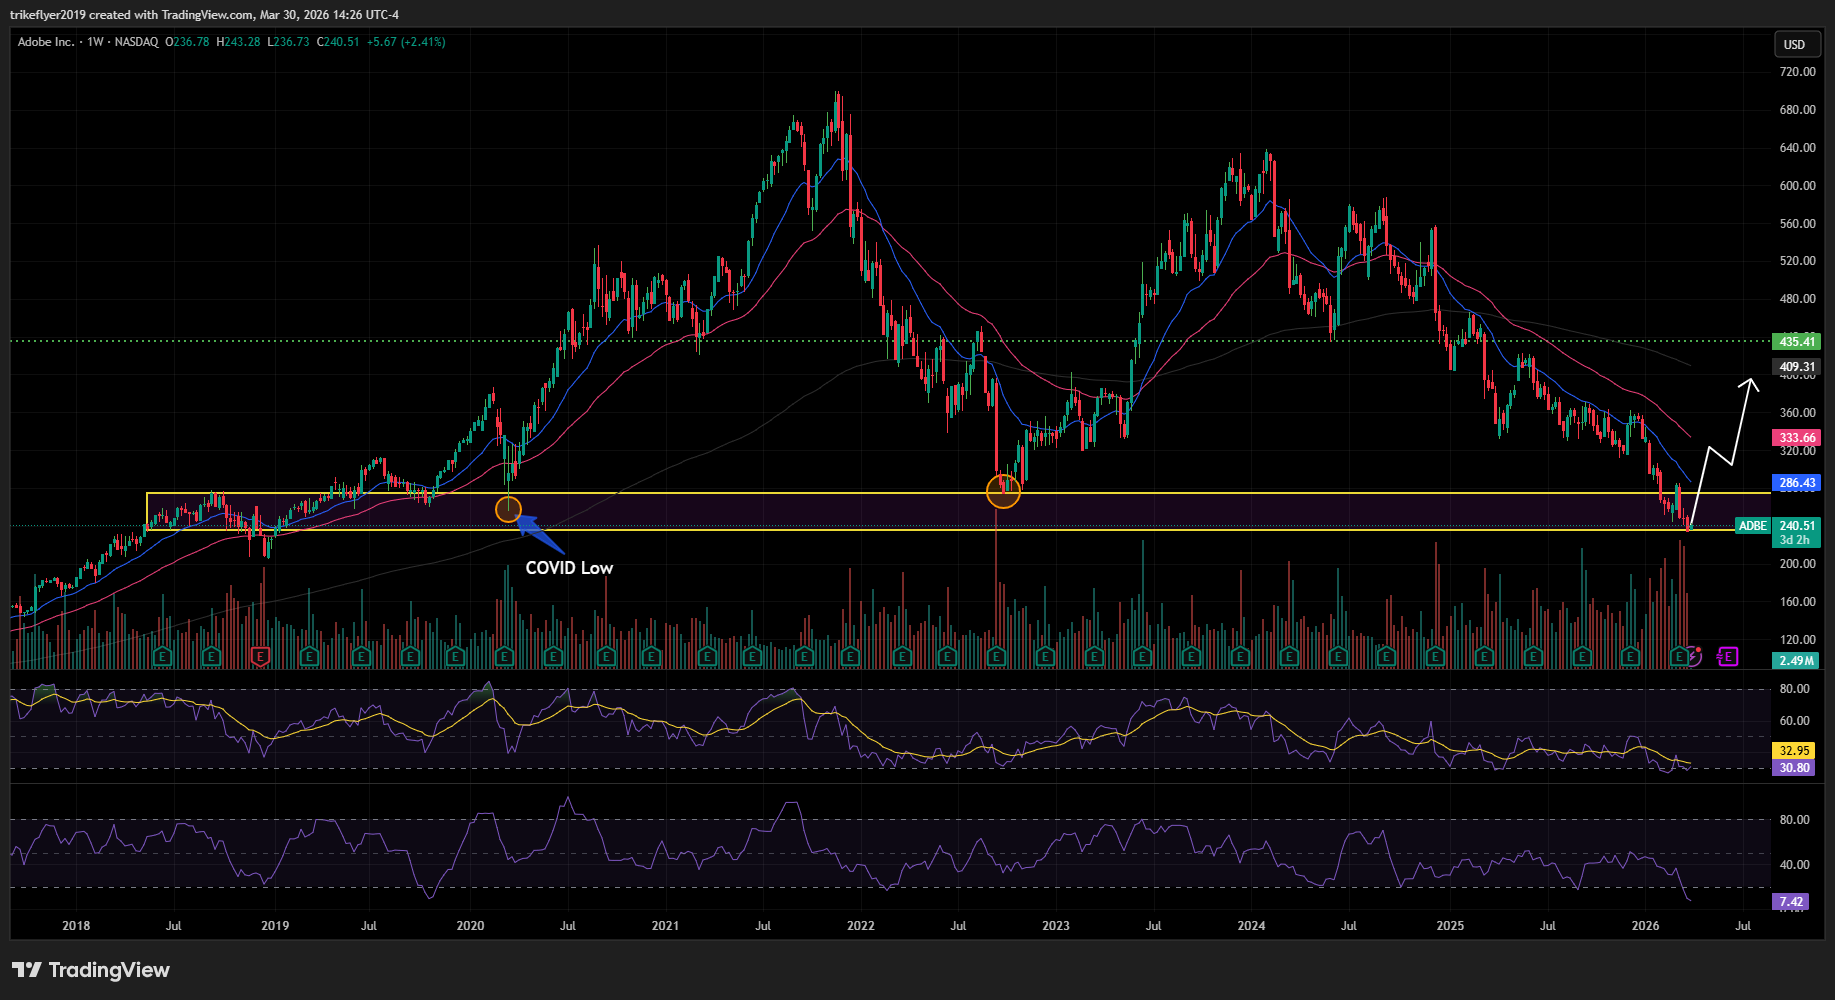Image resolution: width=1835 pixels, height=1000 pixels.
Task: Click the 60.00 indicator scale label
Action: tap(1794, 721)
